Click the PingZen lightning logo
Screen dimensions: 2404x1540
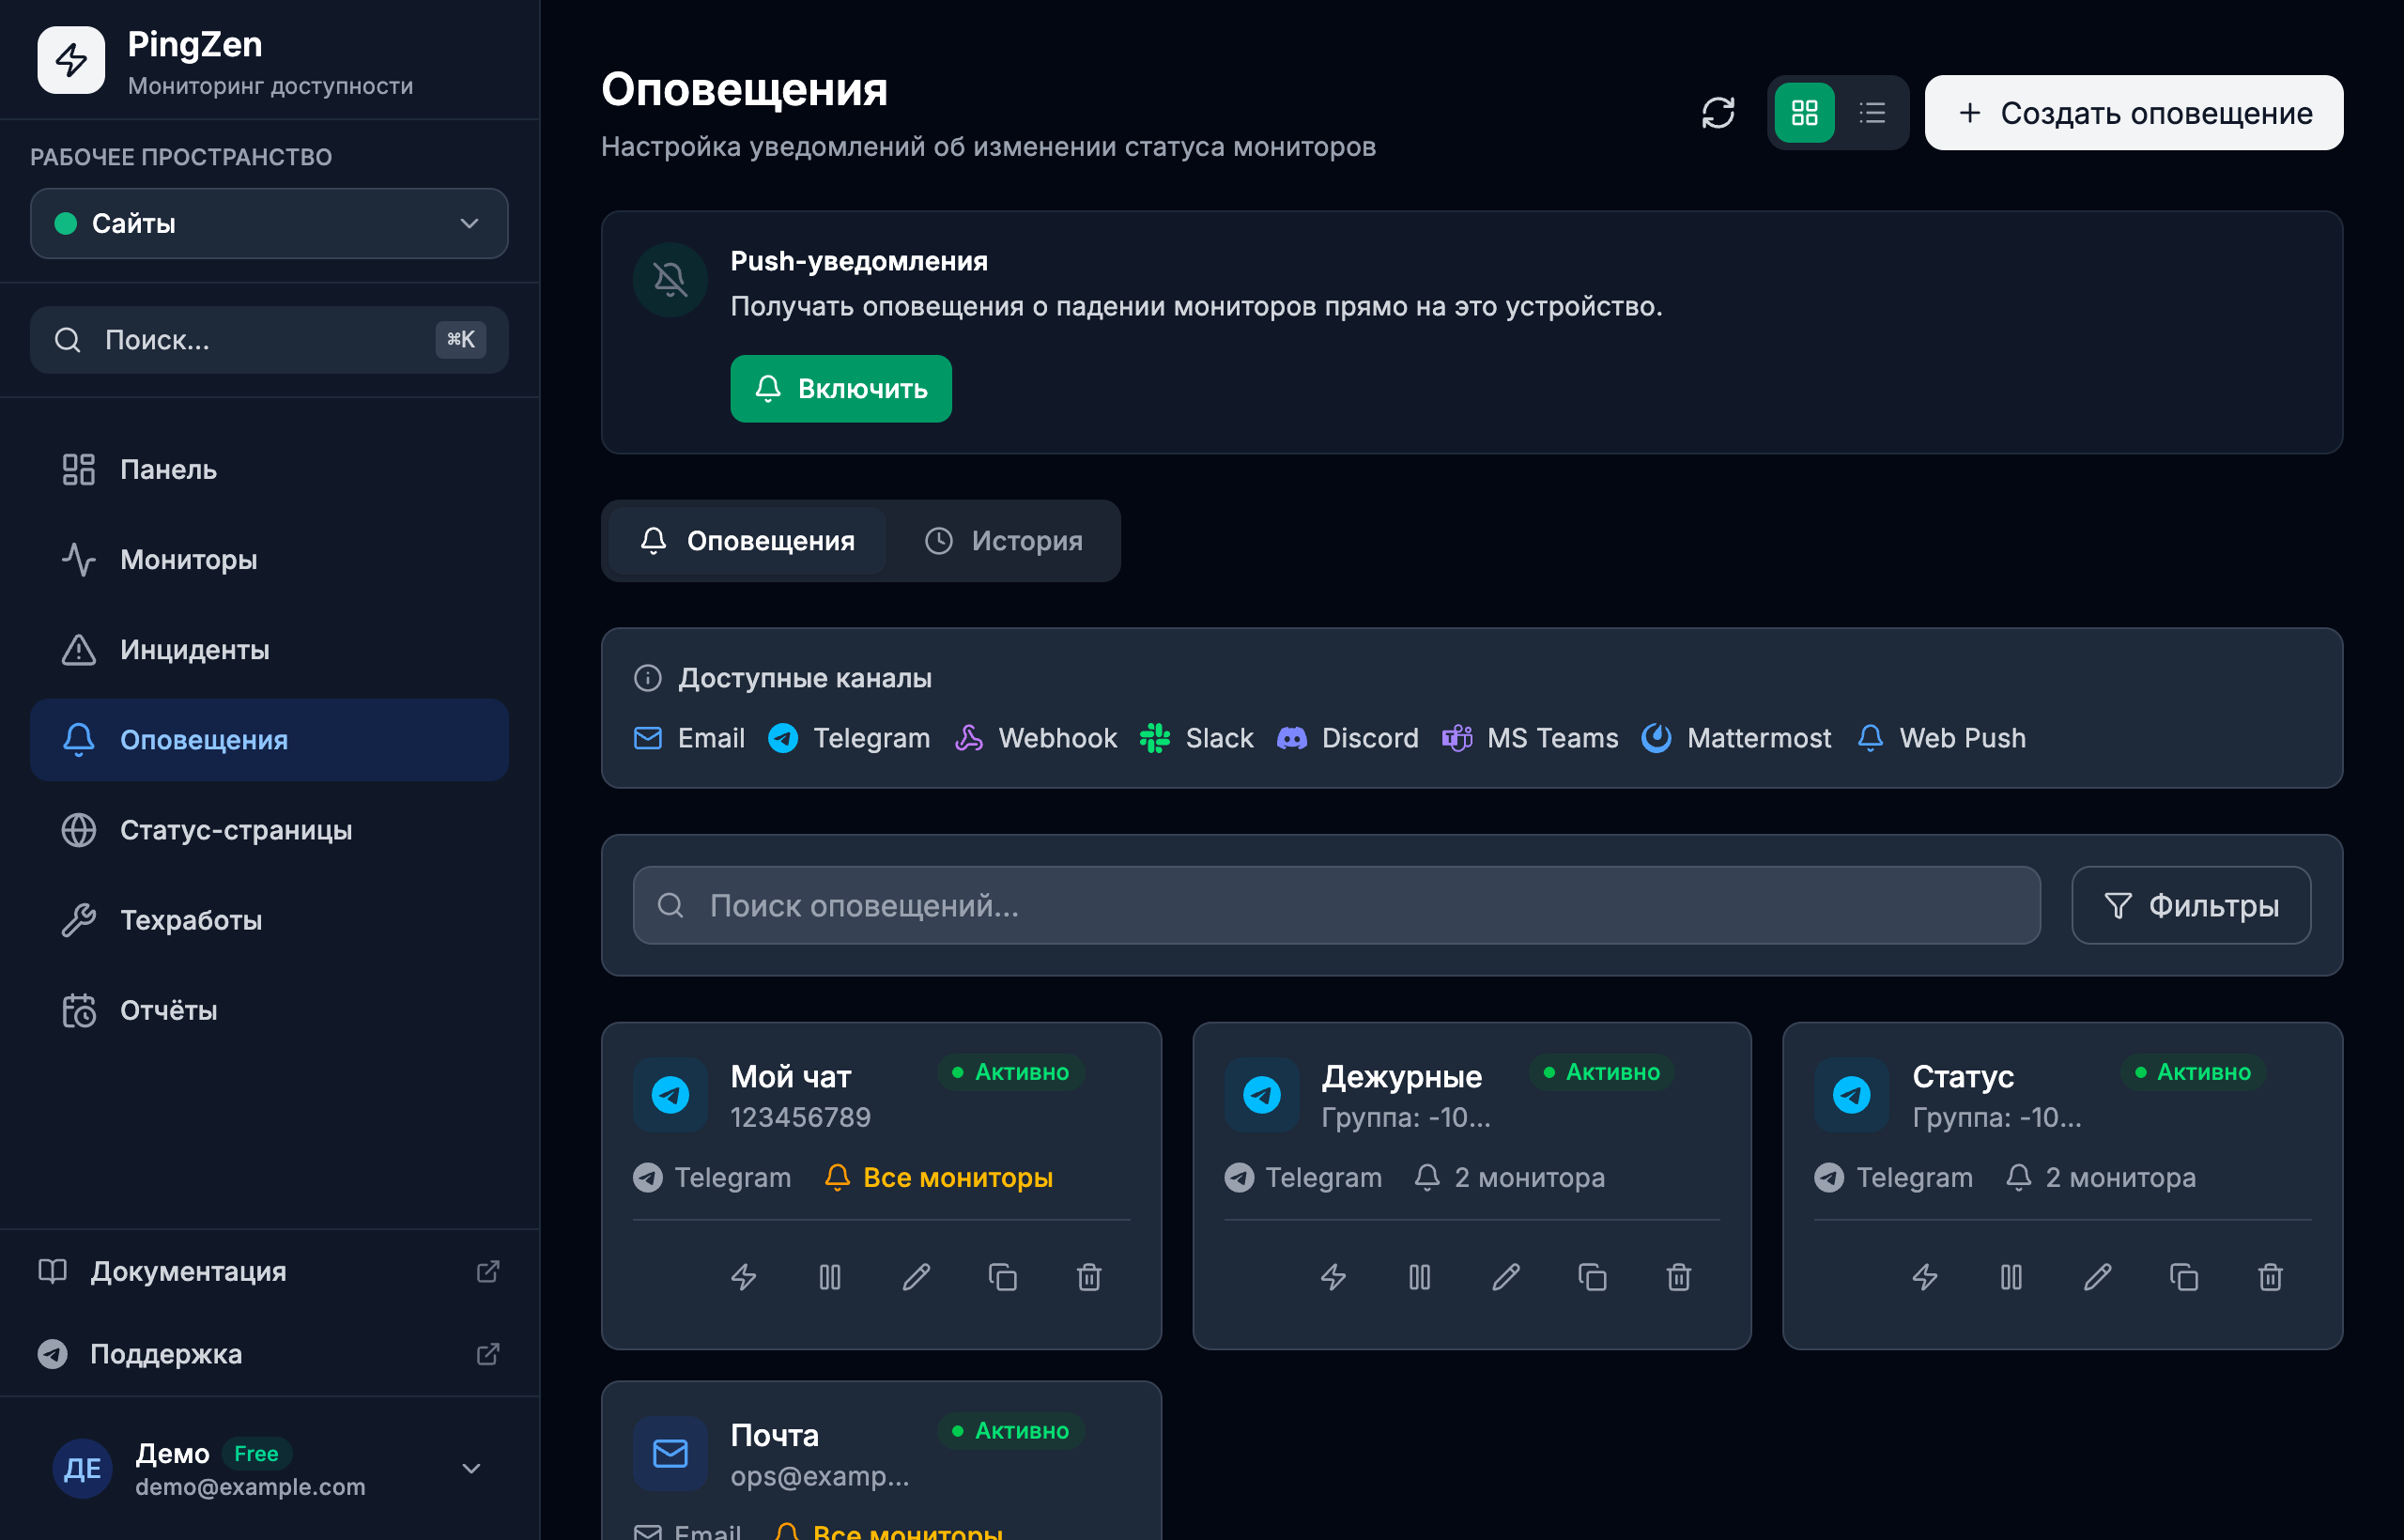click(x=71, y=60)
